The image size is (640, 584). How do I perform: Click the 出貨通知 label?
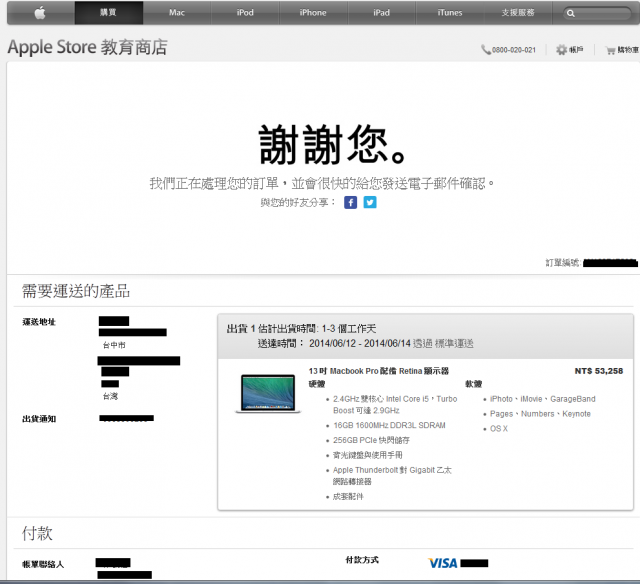39,419
